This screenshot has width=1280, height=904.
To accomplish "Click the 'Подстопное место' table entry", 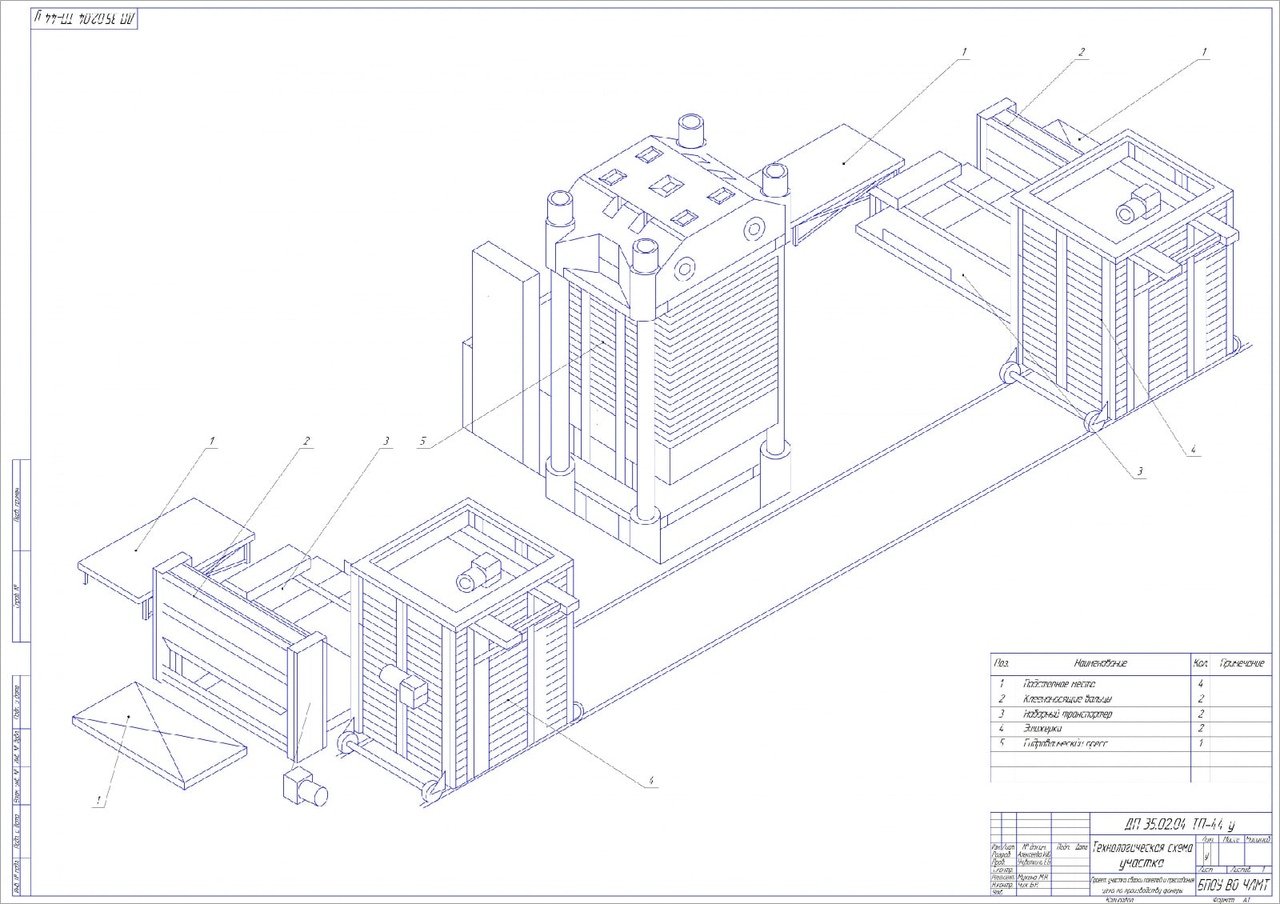I will pos(1060,682).
